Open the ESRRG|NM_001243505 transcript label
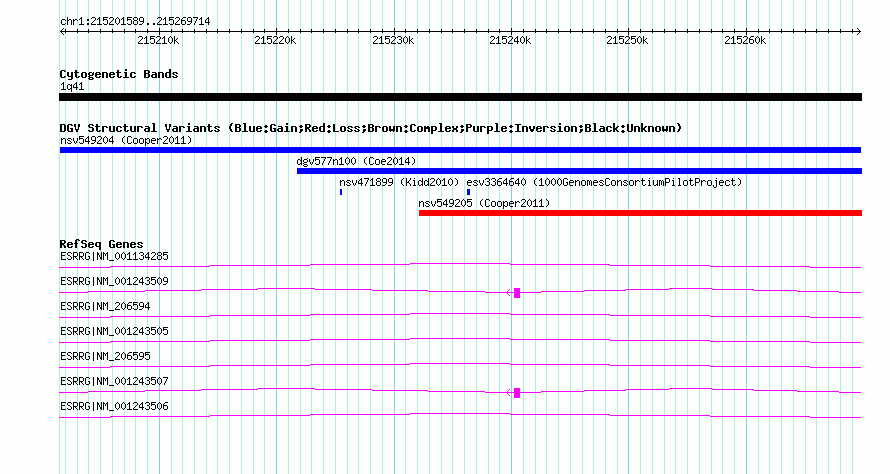The height and width of the screenshot is (474, 890). coord(114,331)
